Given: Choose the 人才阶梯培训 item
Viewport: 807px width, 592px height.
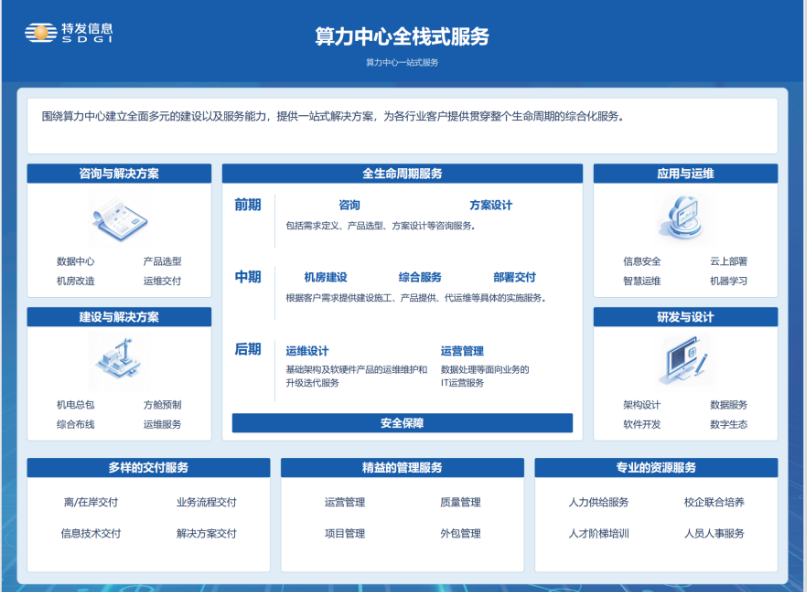Looking at the screenshot, I should 599,533.
